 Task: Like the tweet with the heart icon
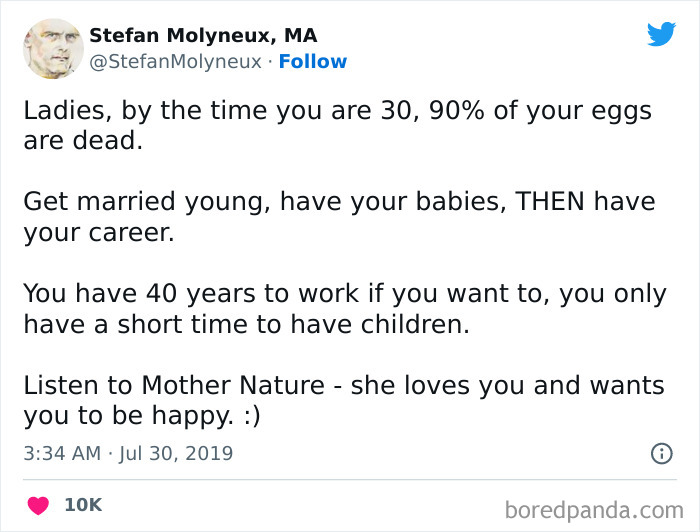point(39,505)
